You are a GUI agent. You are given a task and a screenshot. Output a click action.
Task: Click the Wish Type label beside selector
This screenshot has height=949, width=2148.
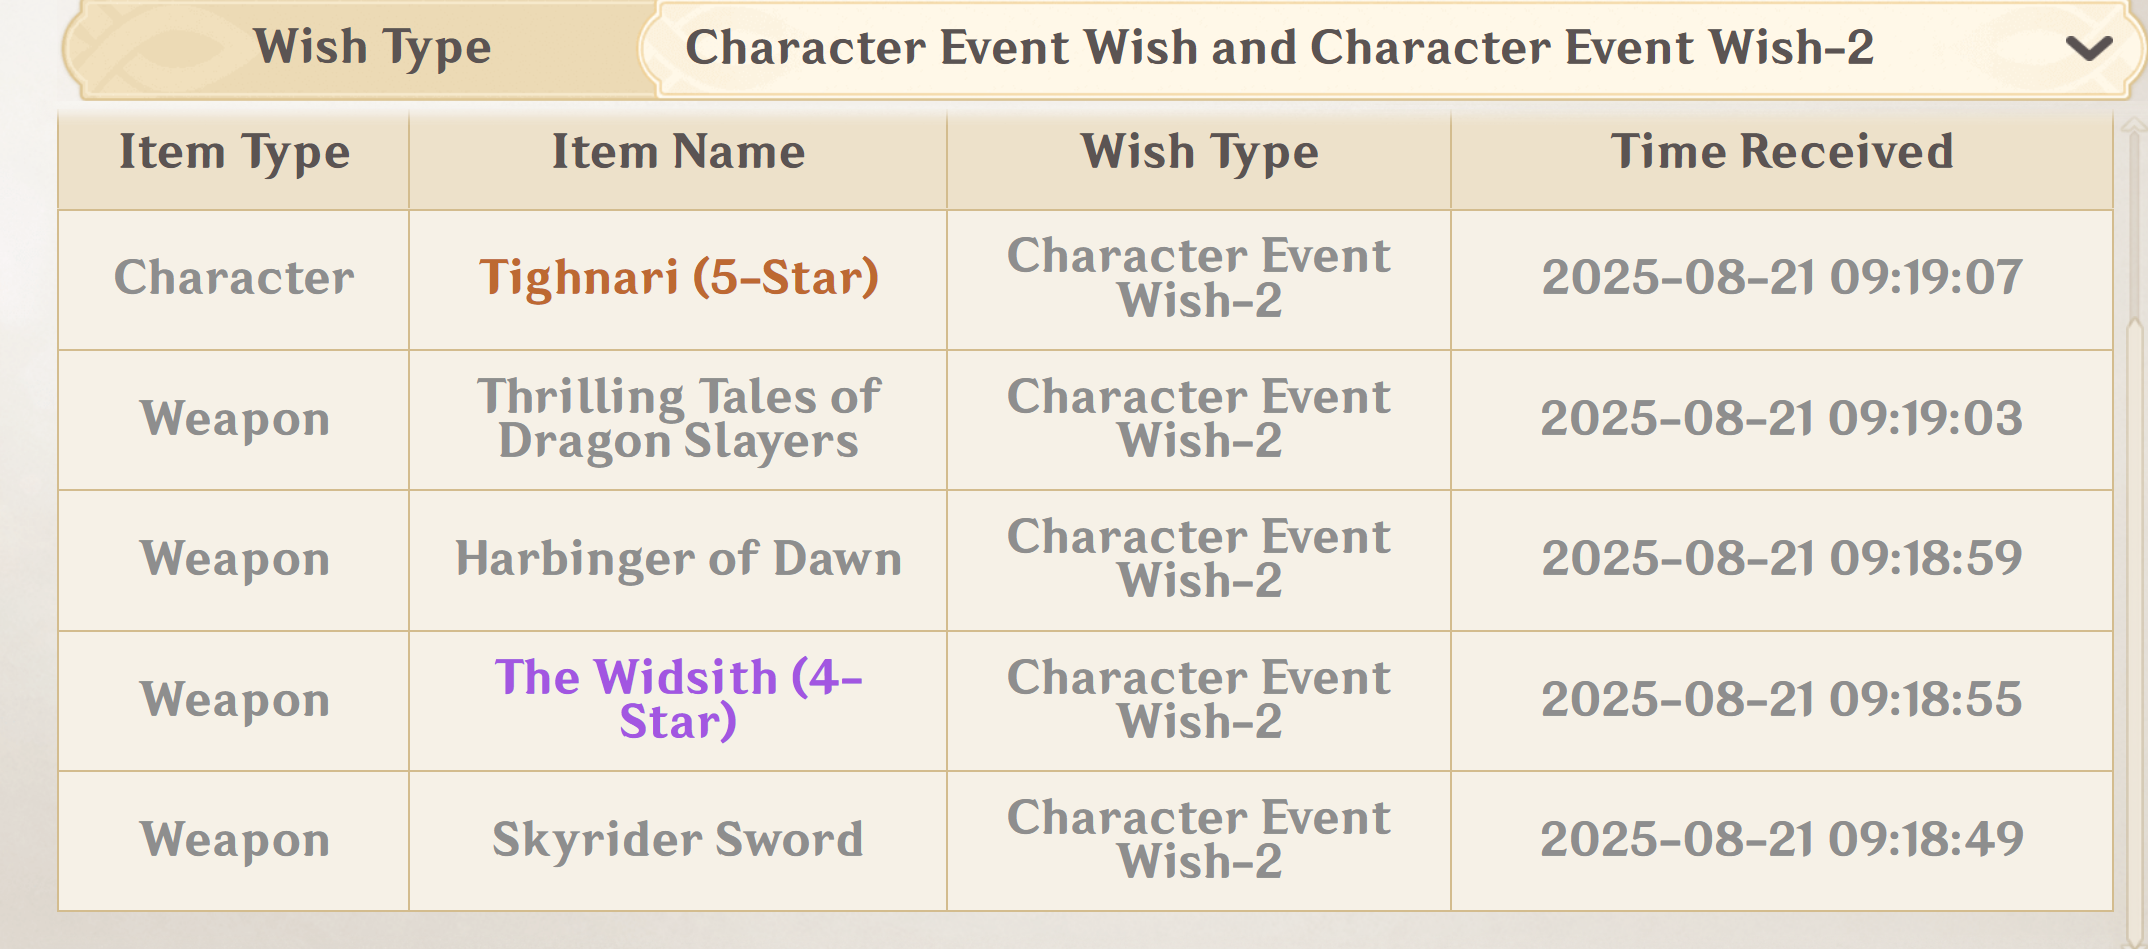372,47
